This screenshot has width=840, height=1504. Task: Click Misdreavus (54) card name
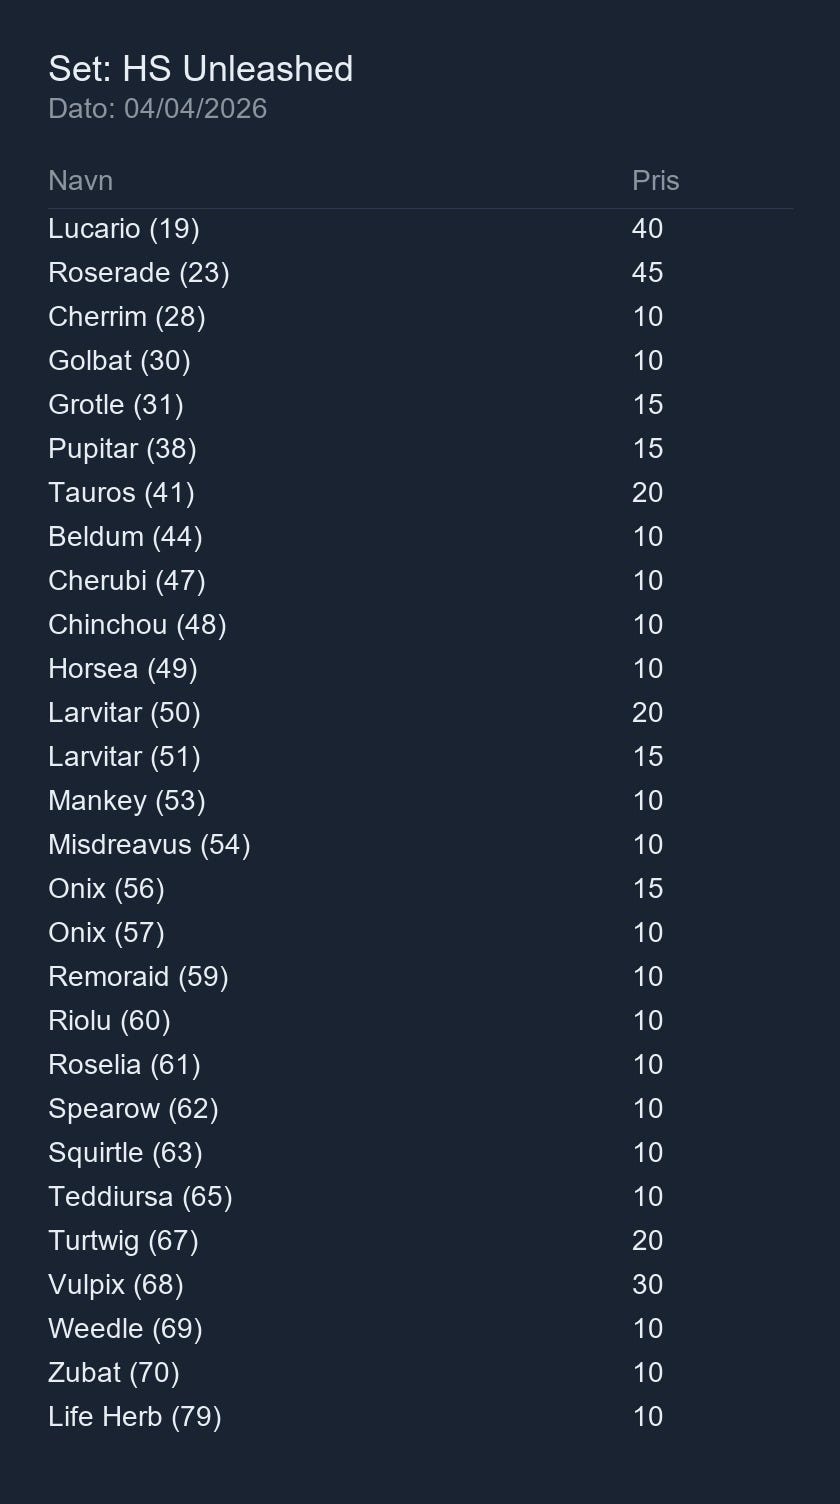[149, 845]
